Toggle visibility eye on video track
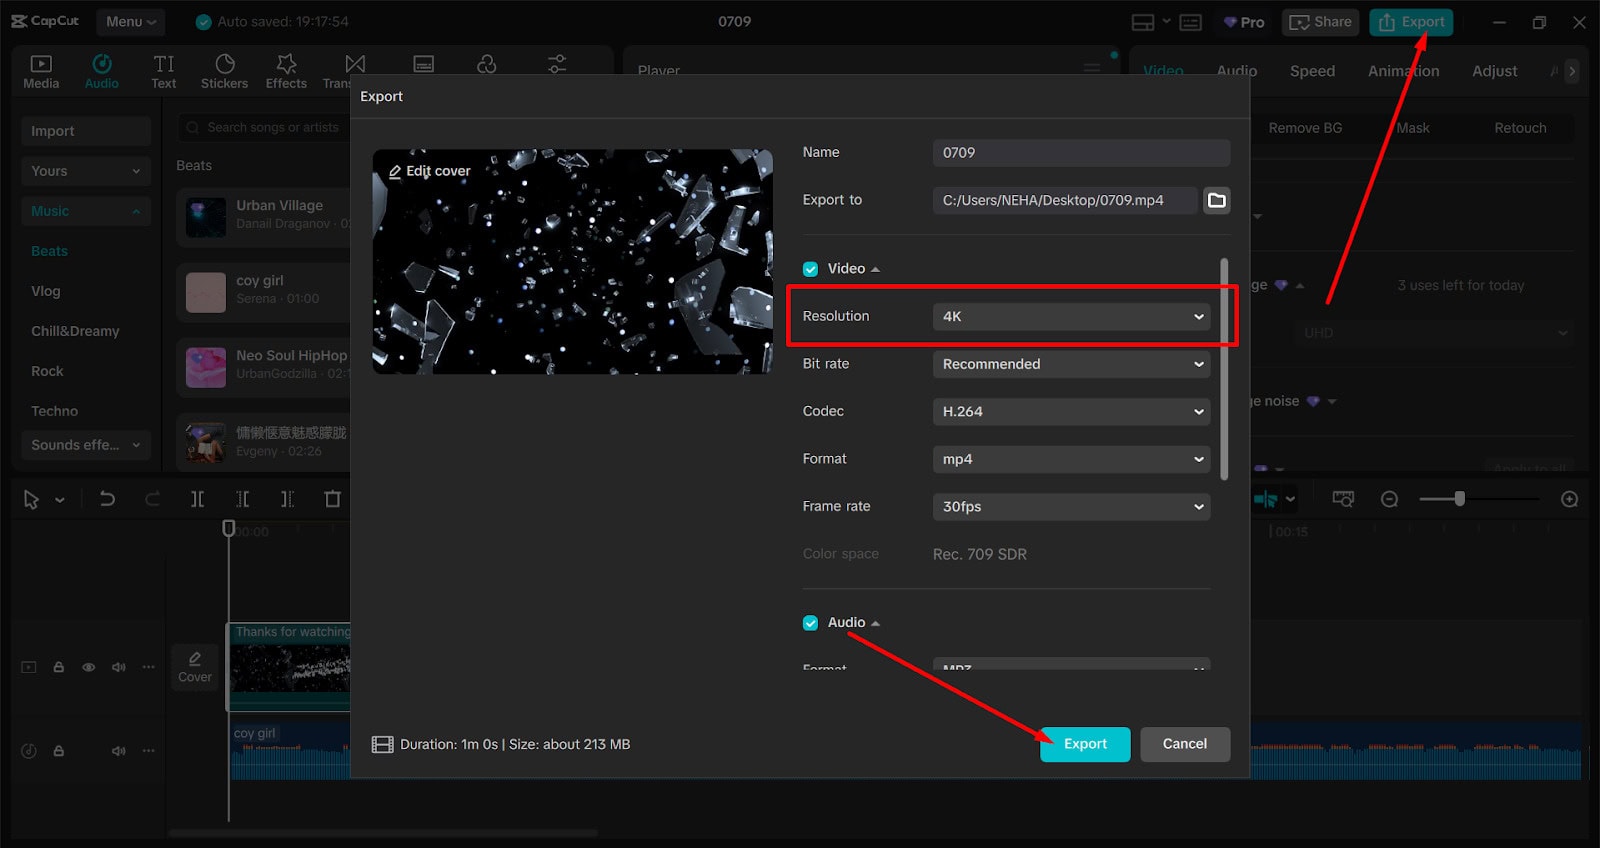Image resolution: width=1600 pixels, height=848 pixels. coord(89,667)
